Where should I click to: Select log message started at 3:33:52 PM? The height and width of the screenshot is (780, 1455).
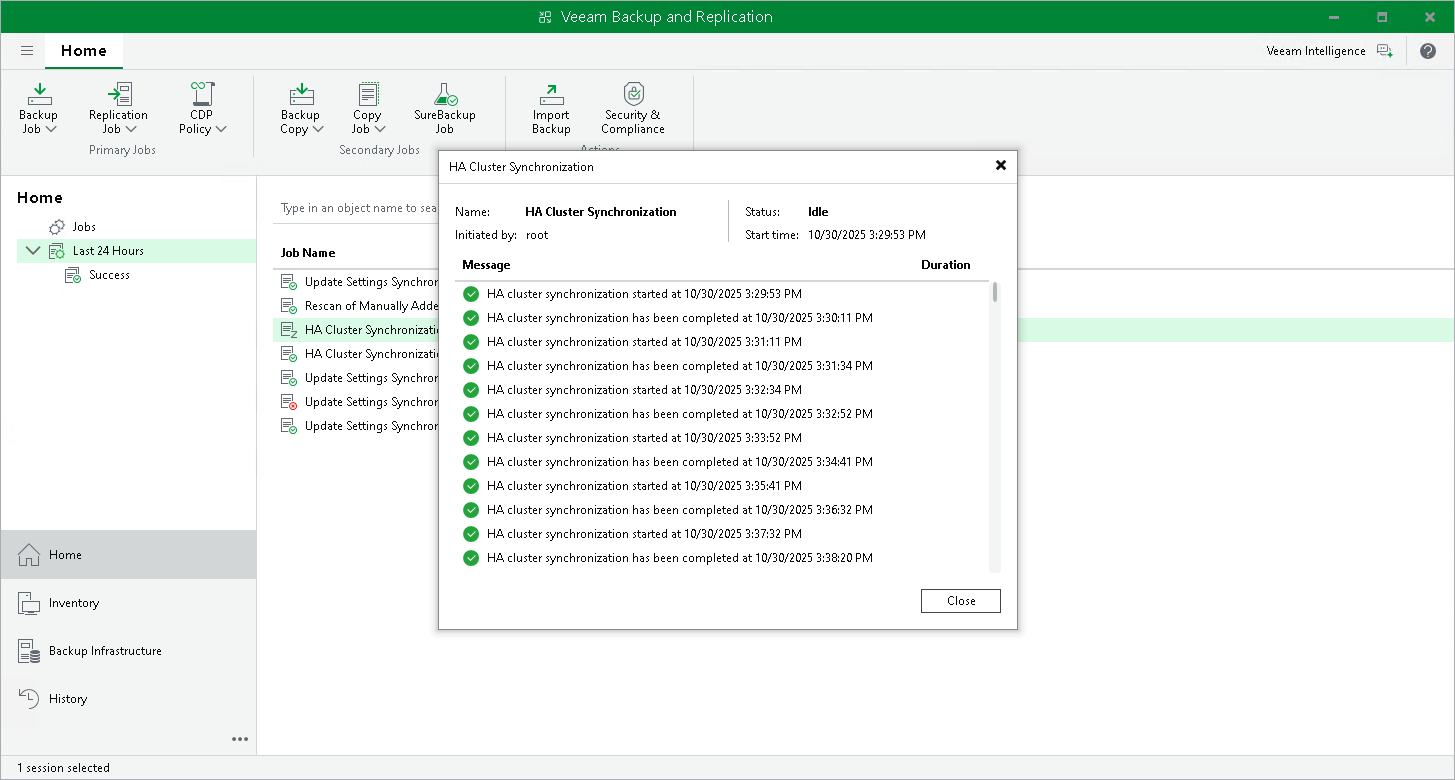click(x=644, y=438)
